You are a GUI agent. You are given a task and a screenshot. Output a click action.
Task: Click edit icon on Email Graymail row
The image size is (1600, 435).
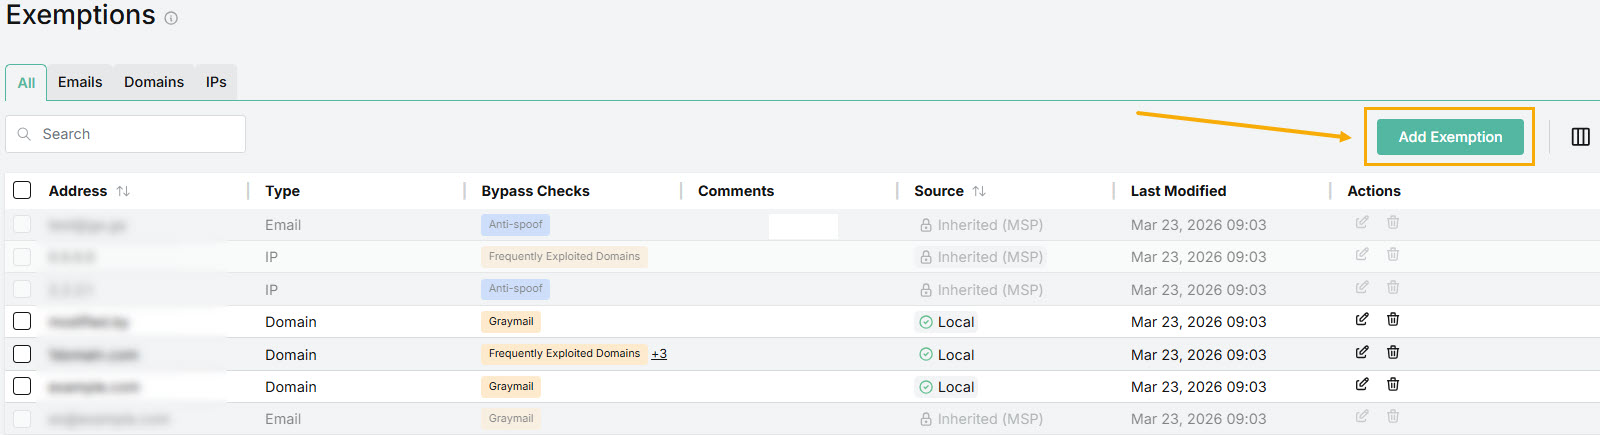coord(1362,416)
